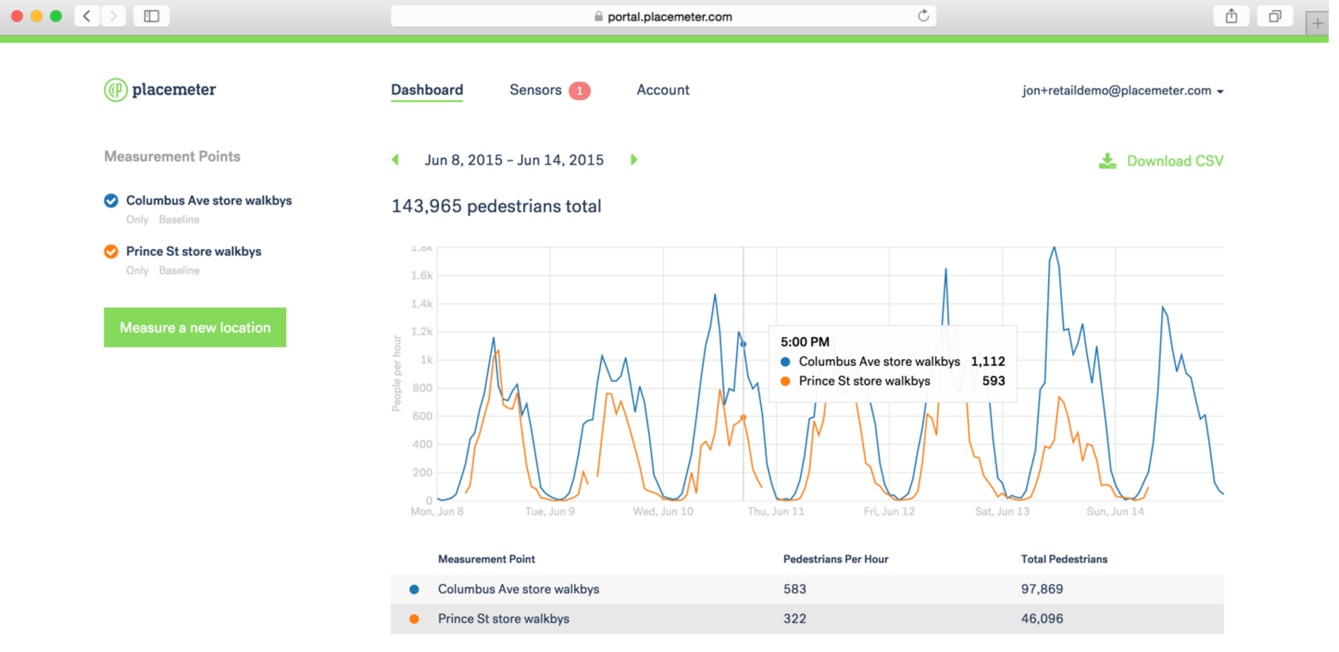
Task: Open a new tab with plus button
Action: click(1317, 23)
